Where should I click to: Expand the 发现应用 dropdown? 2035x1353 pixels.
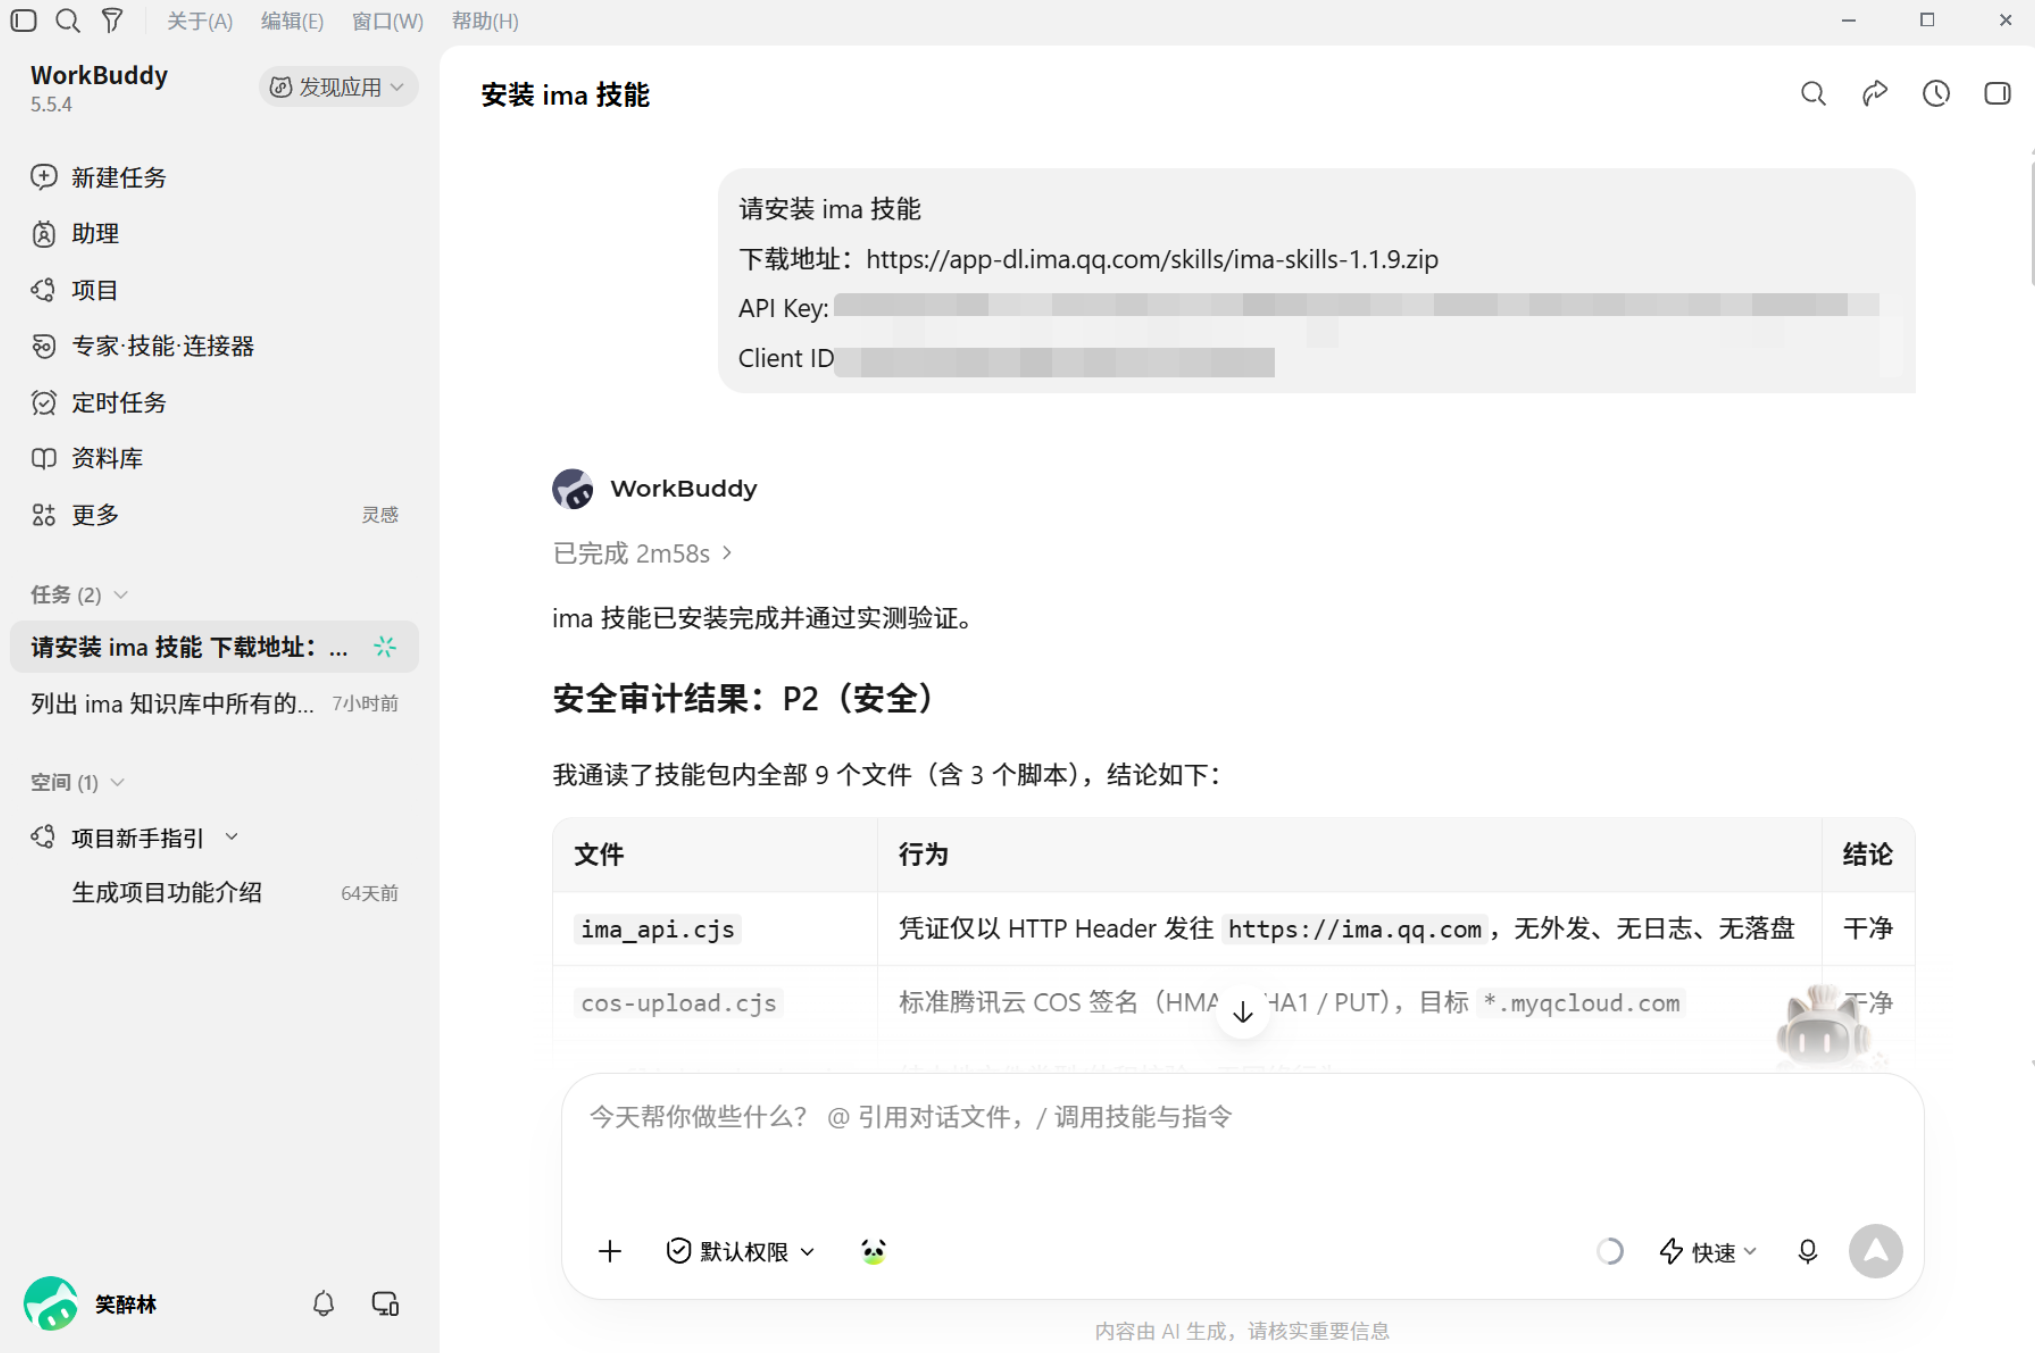click(338, 87)
